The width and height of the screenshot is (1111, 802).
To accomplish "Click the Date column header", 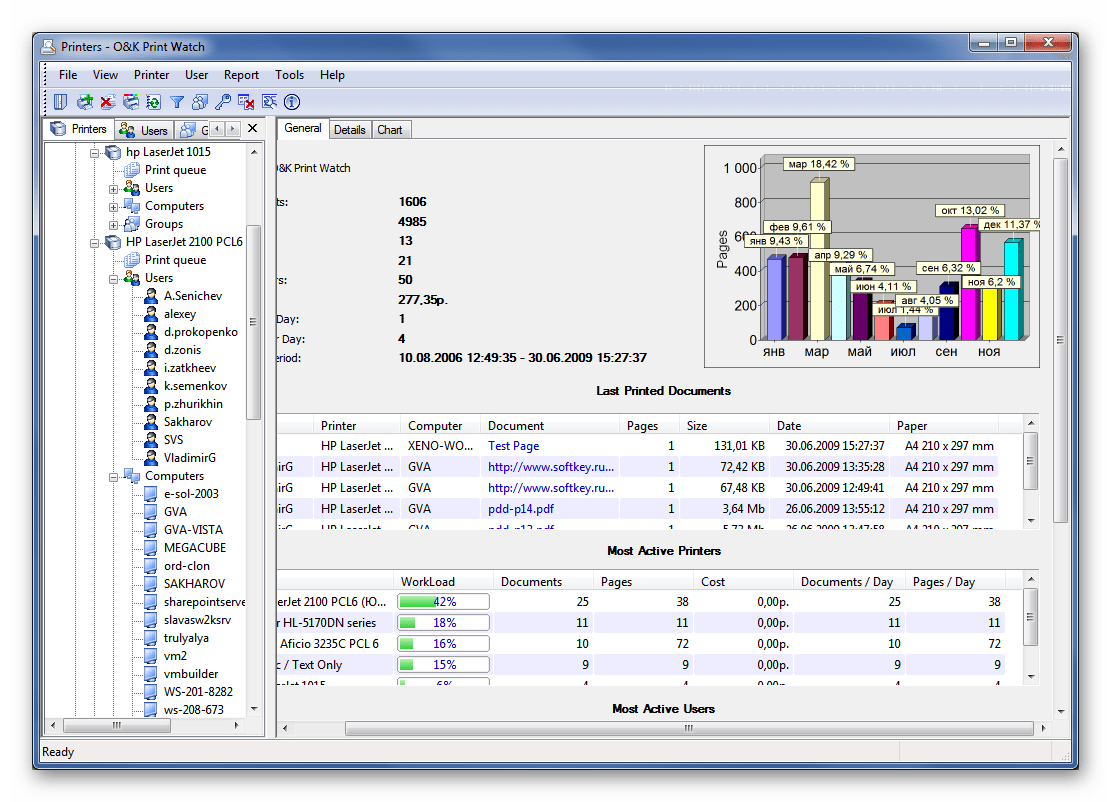I will click(x=828, y=426).
